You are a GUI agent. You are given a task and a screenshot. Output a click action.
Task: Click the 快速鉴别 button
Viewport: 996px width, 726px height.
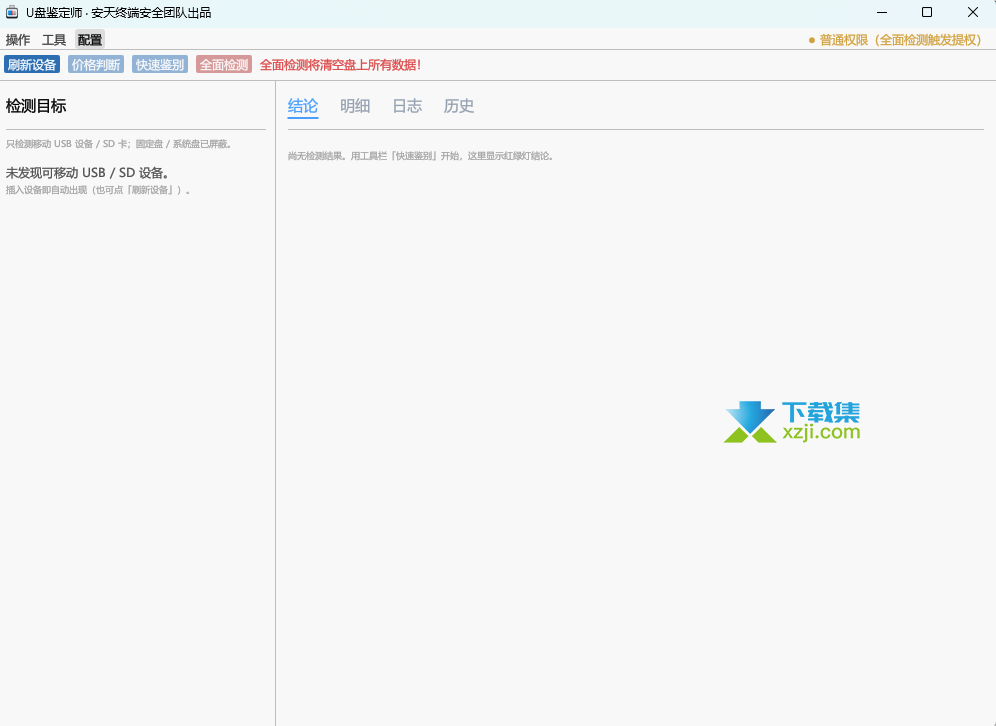(x=160, y=65)
